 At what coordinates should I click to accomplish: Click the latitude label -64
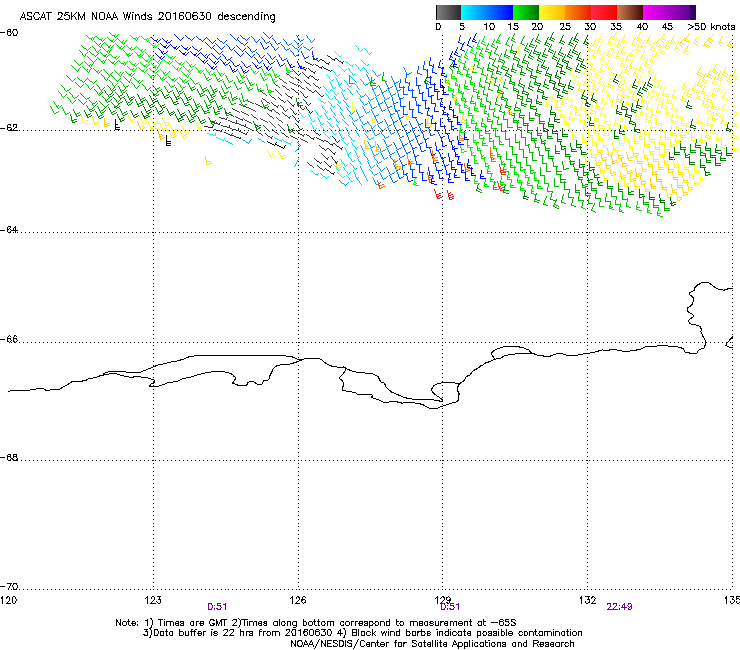click(x=9, y=230)
